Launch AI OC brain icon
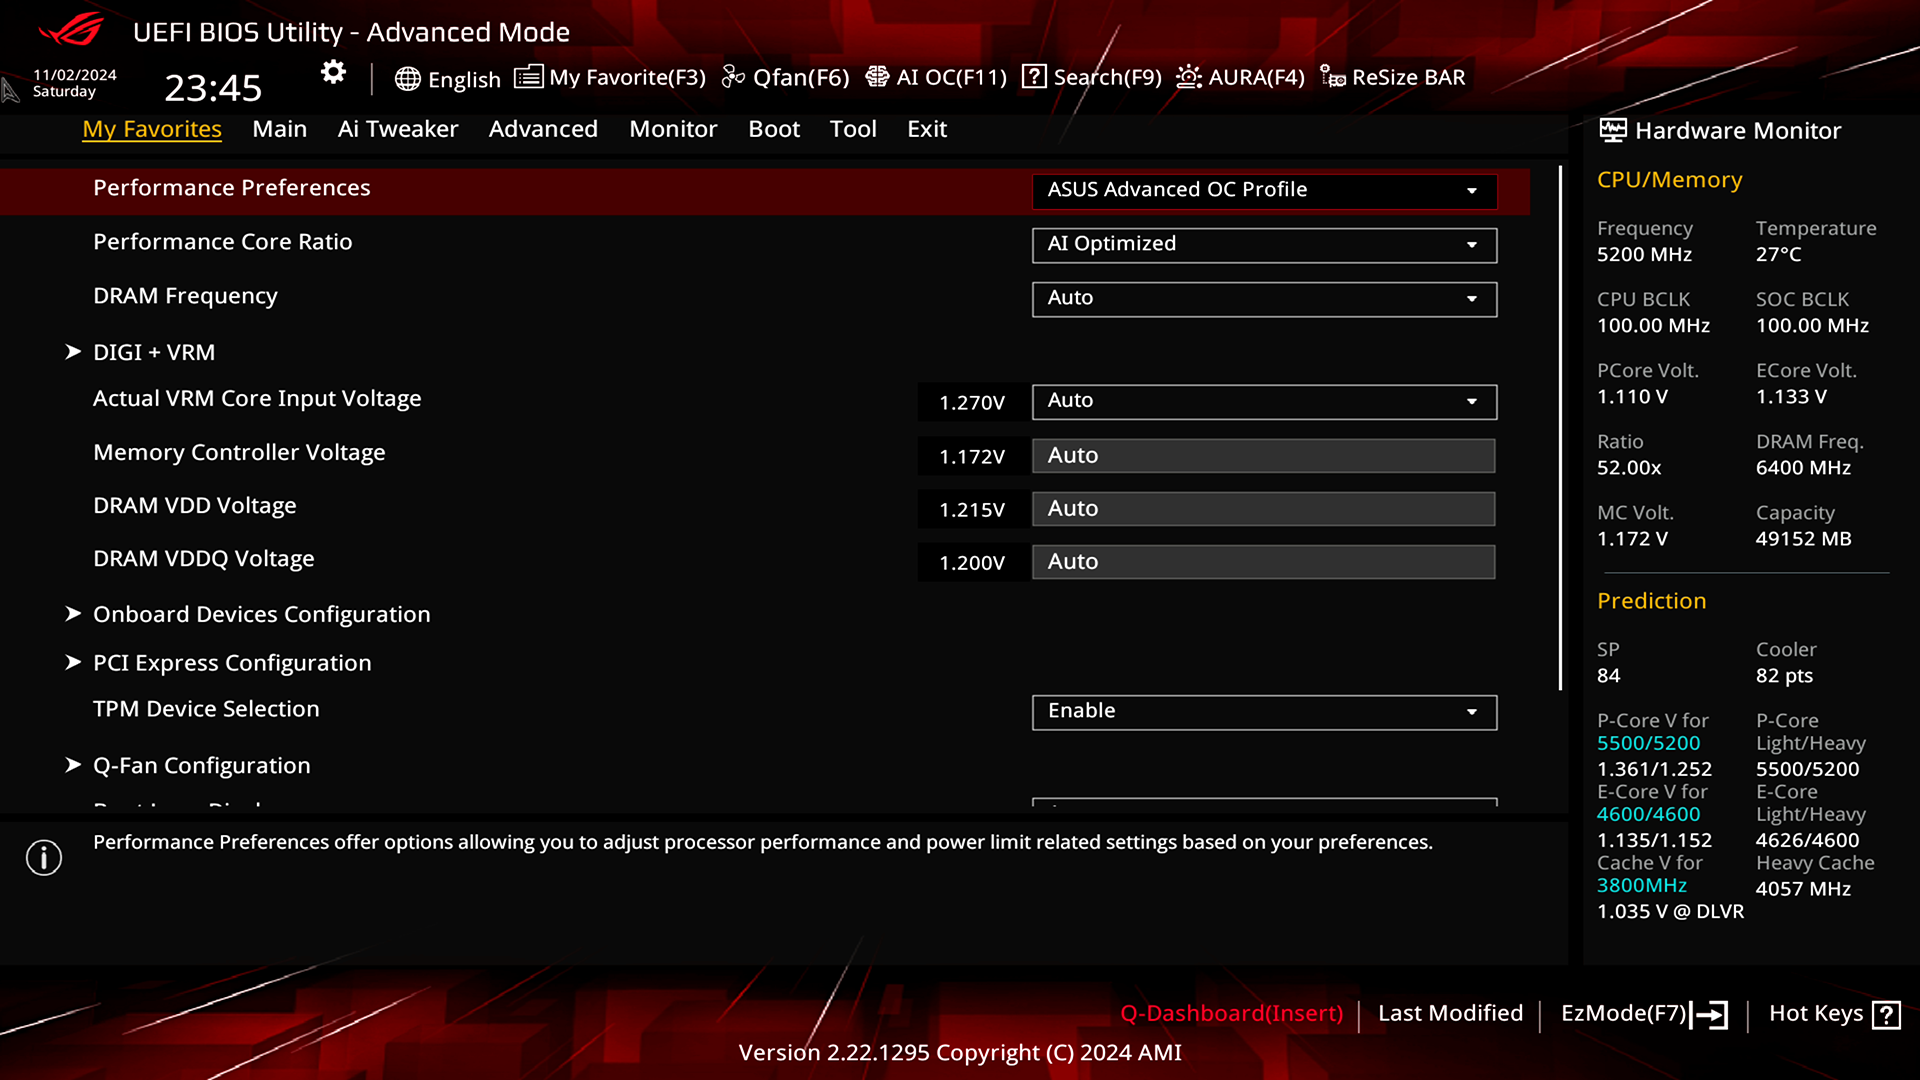 pyautogui.click(x=877, y=77)
